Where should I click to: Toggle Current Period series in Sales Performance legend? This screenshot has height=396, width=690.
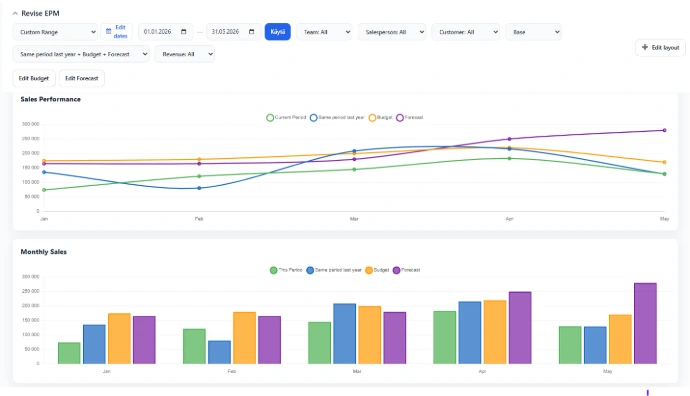tap(286, 117)
